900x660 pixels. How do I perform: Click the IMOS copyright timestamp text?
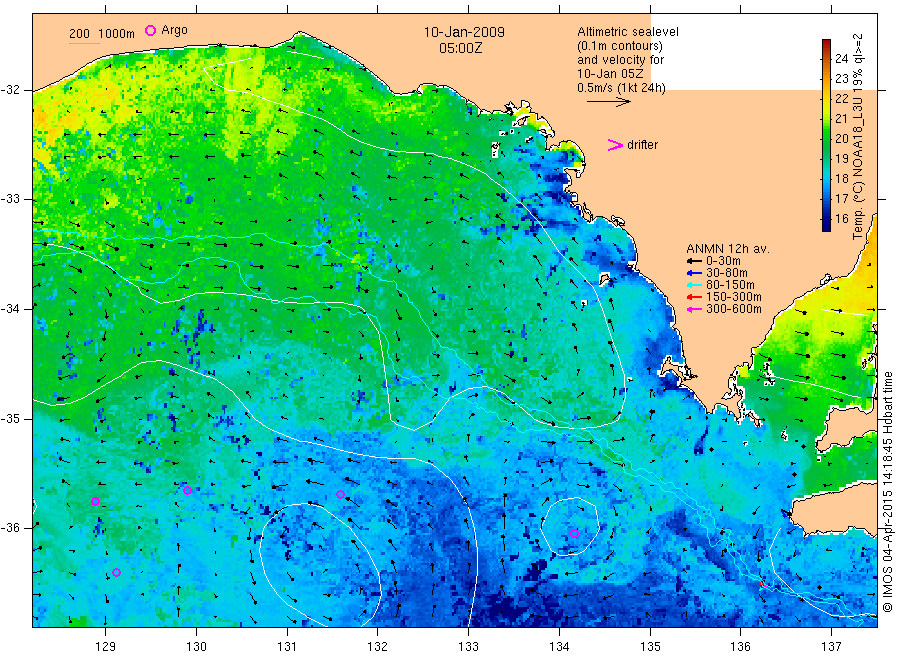887,492
